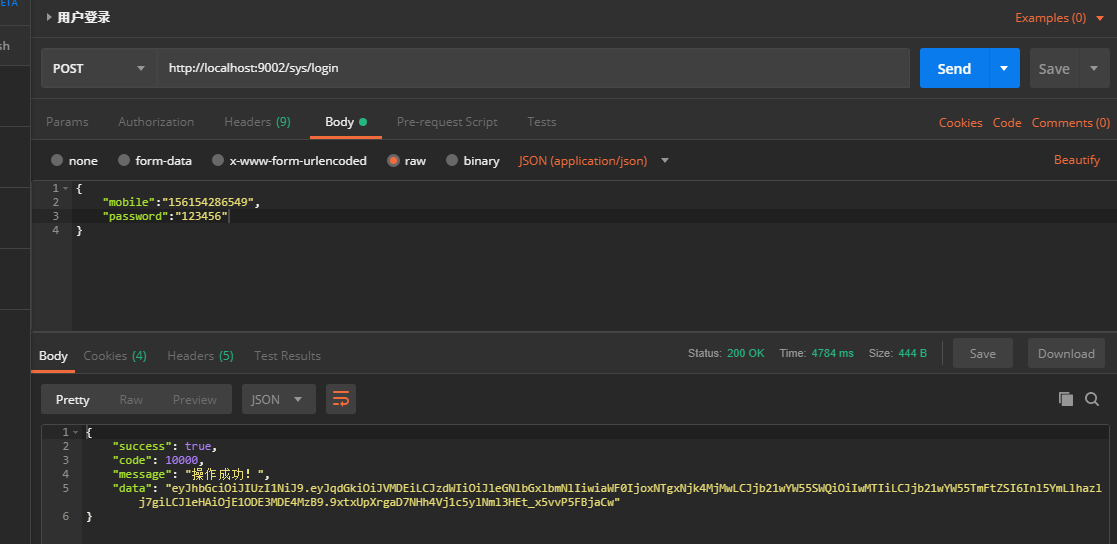Collapse the request JSON at line 1 fold arrow
The height and width of the screenshot is (544, 1117).
[66, 188]
